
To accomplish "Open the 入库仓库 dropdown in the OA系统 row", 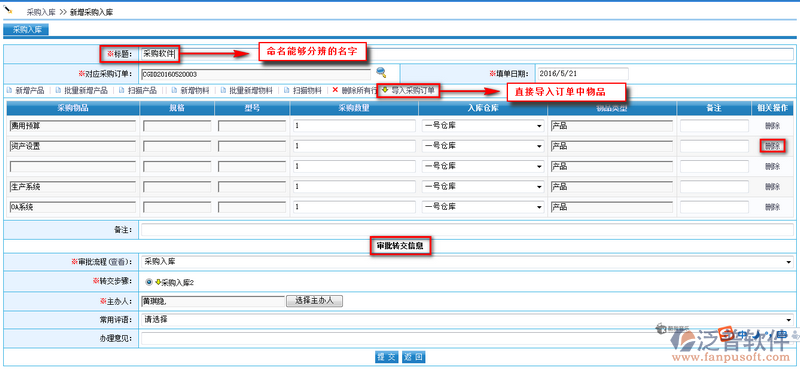I will pos(483,207).
